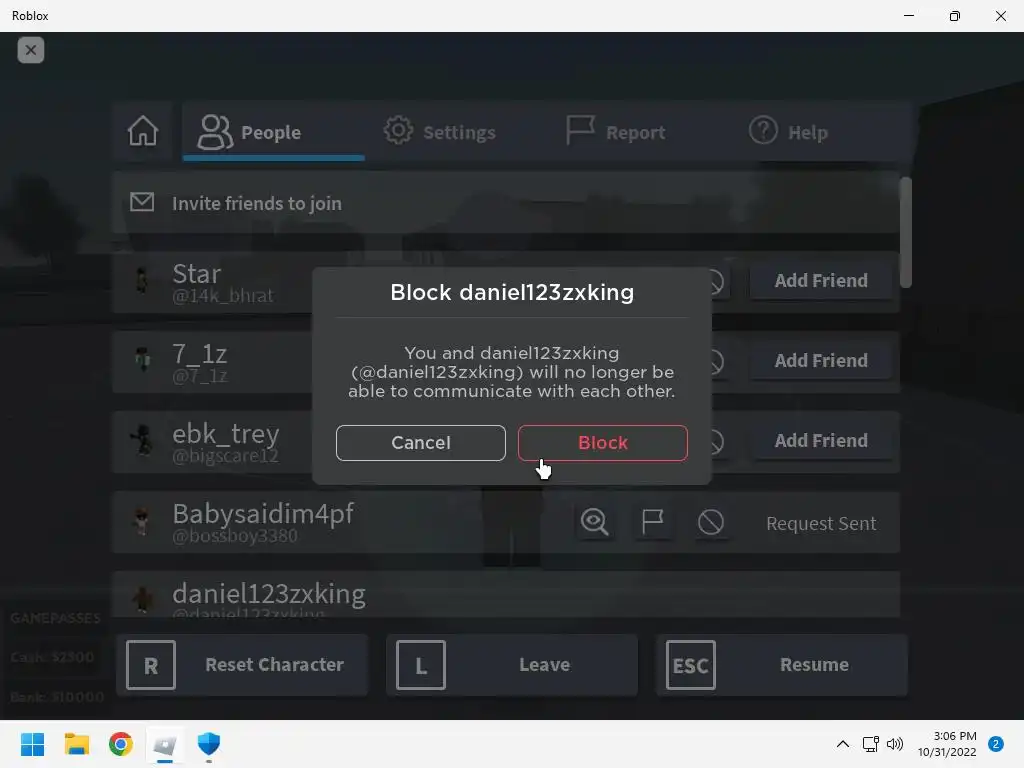Click the L key icon
Viewport: 1024px width, 768px height.
coord(421,665)
